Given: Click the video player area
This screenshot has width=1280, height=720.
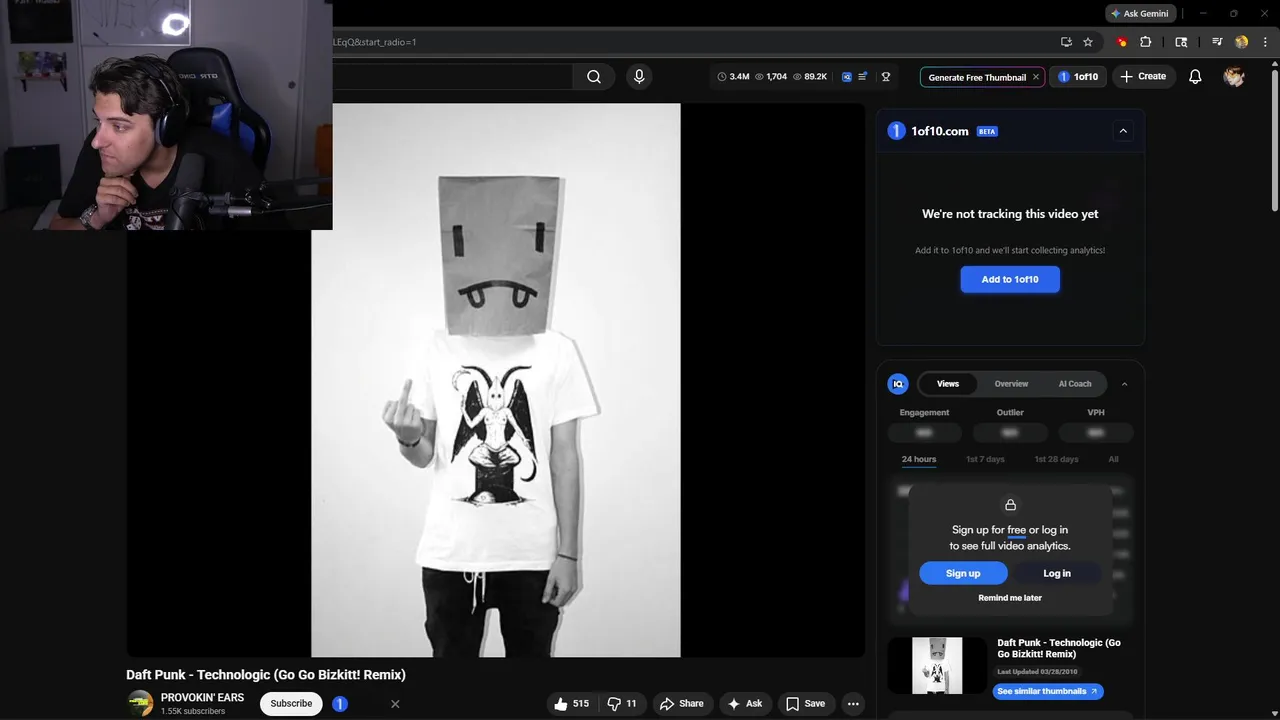Looking at the screenshot, I should [496, 380].
